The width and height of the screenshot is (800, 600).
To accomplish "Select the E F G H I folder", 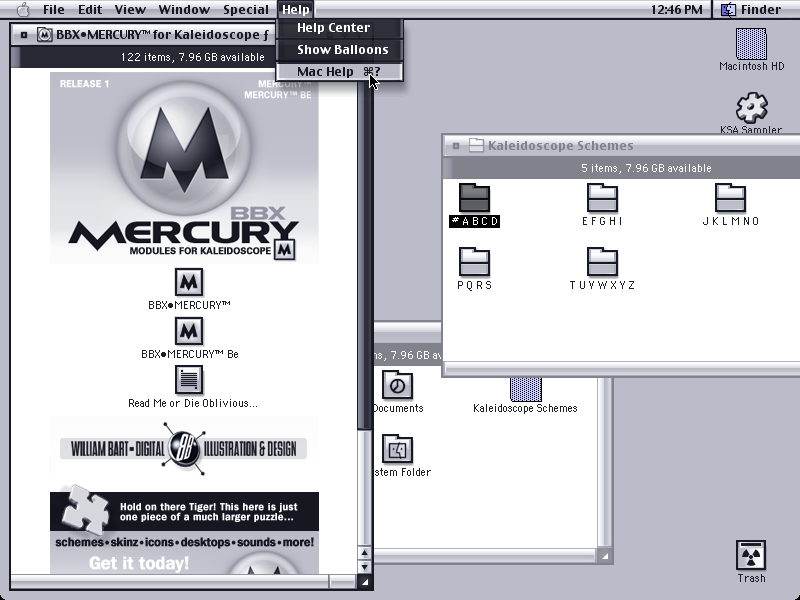I will click(x=603, y=198).
